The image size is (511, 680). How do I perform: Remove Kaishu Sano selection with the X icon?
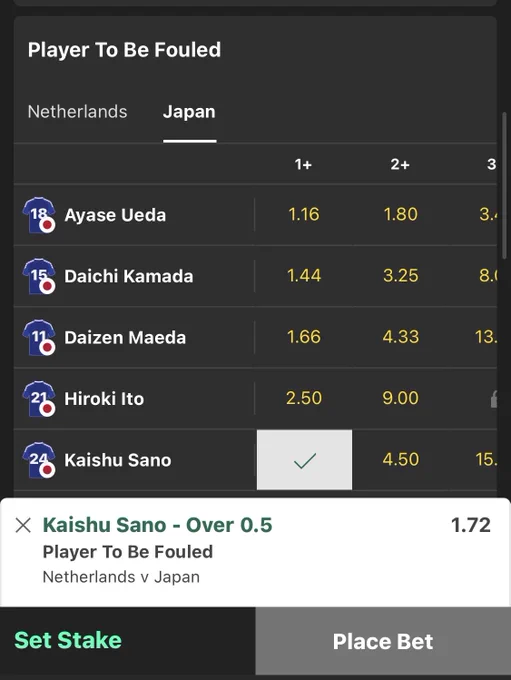click(x=23, y=525)
